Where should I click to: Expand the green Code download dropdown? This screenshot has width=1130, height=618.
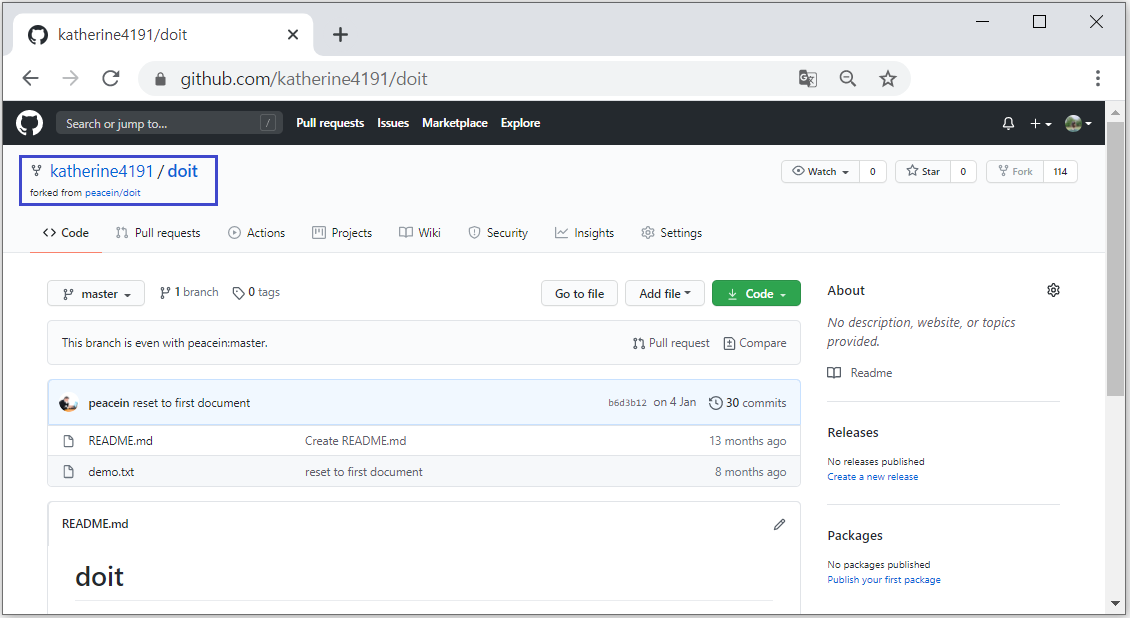click(x=756, y=293)
